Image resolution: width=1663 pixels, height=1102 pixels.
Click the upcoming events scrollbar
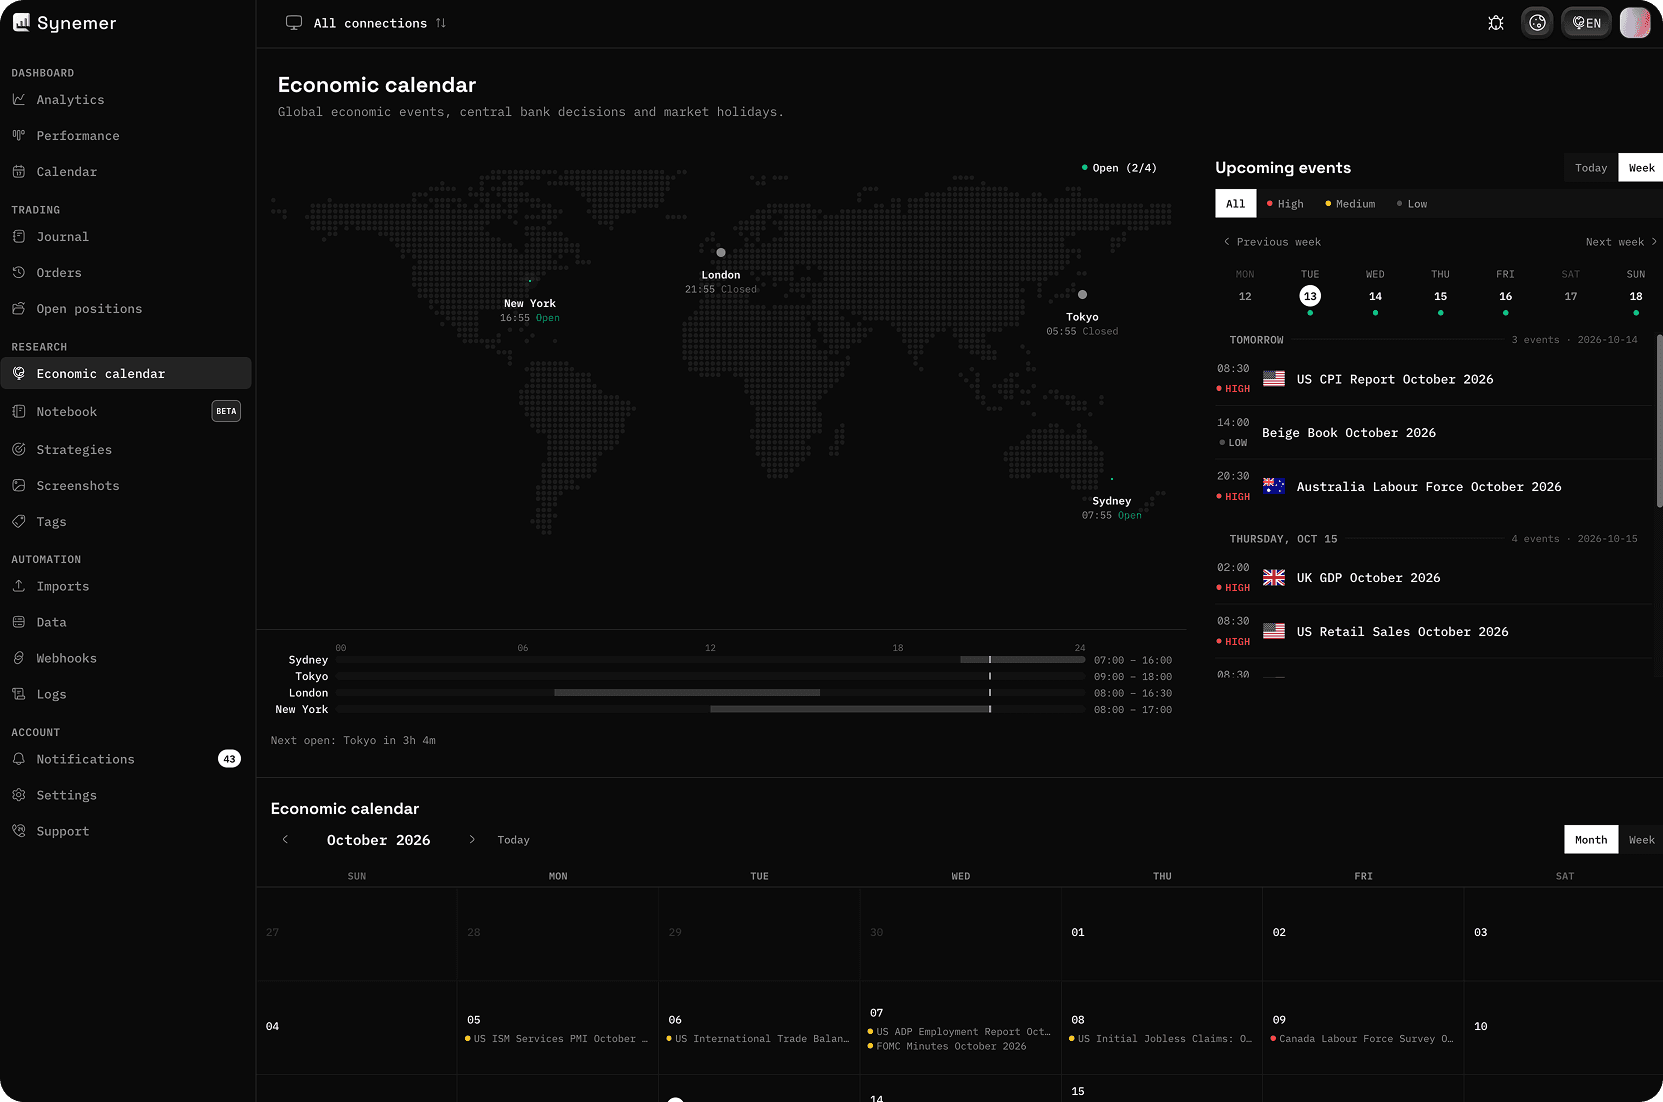(1659, 420)
